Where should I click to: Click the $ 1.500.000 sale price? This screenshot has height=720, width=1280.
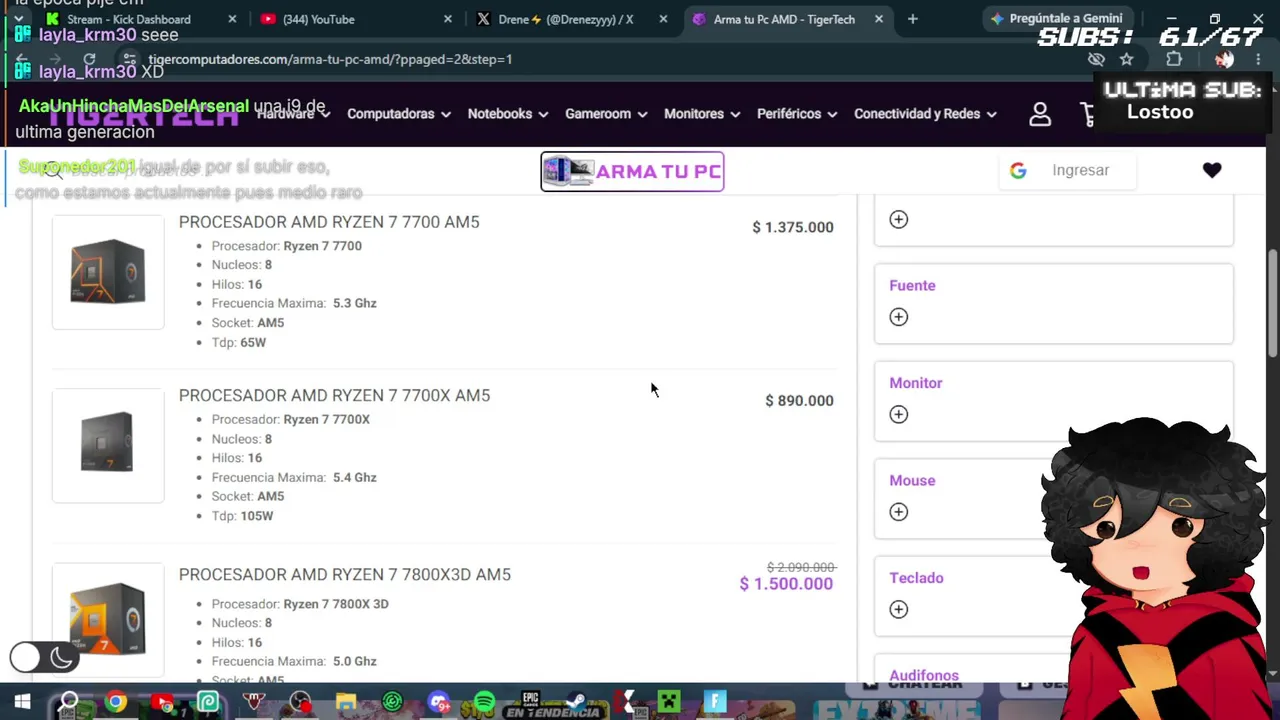click(x=786, y=584)
